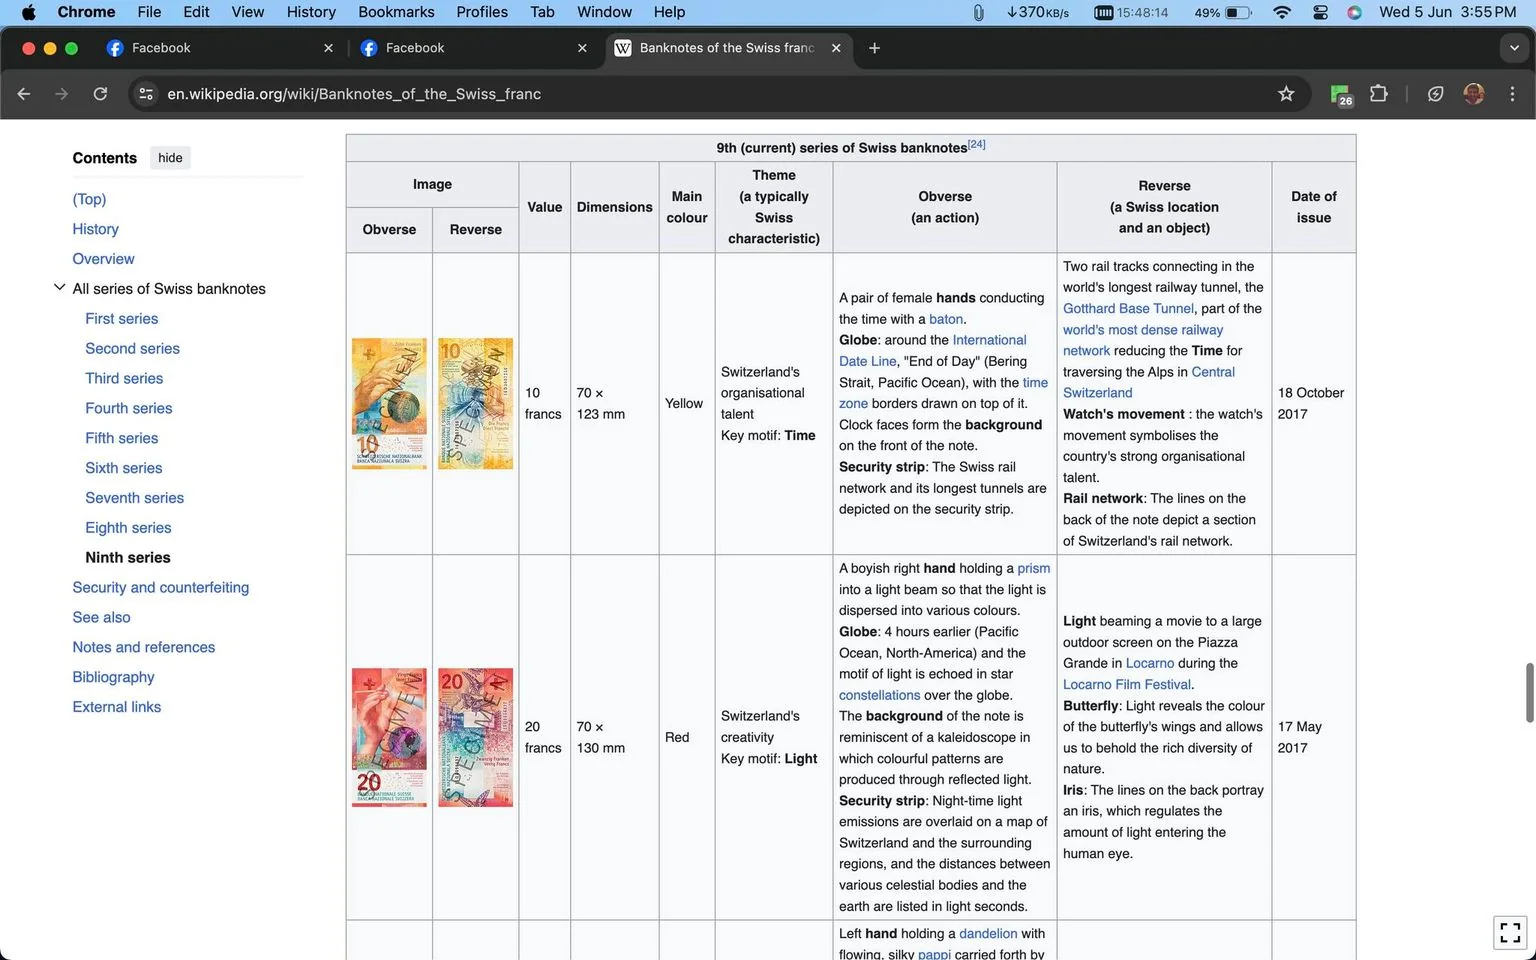Toggle full screen icon at page corner
This screenshot has width=1536, height=960.
coord(1511,933)
